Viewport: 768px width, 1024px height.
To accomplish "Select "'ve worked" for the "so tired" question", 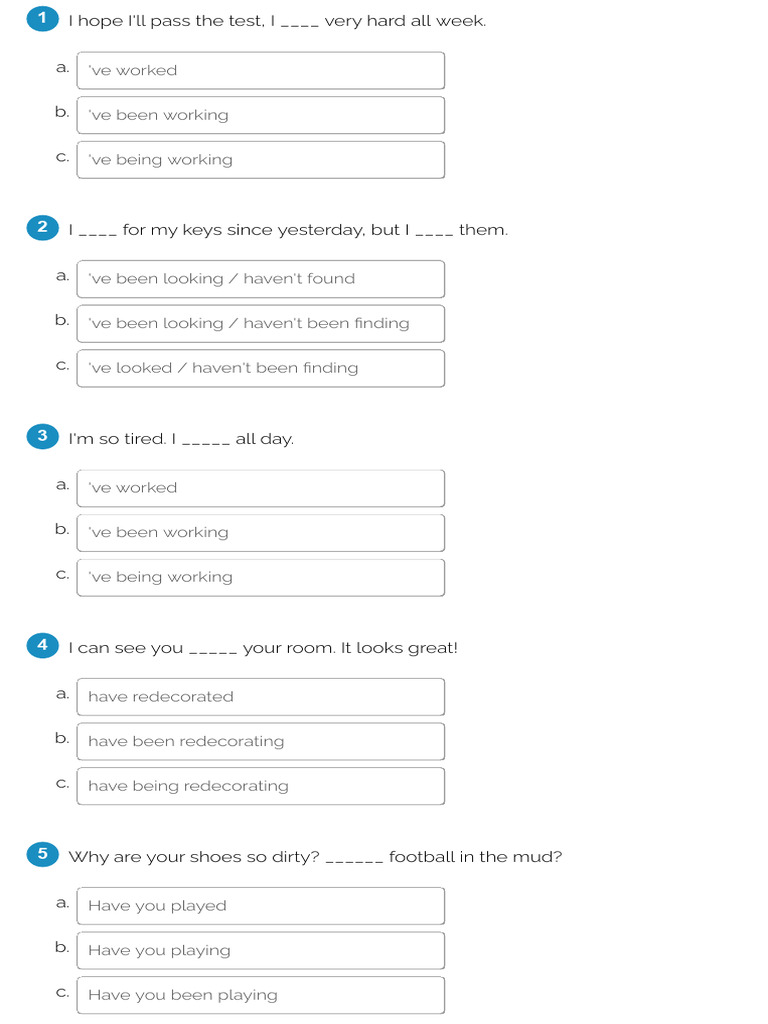I will [260, 488].
